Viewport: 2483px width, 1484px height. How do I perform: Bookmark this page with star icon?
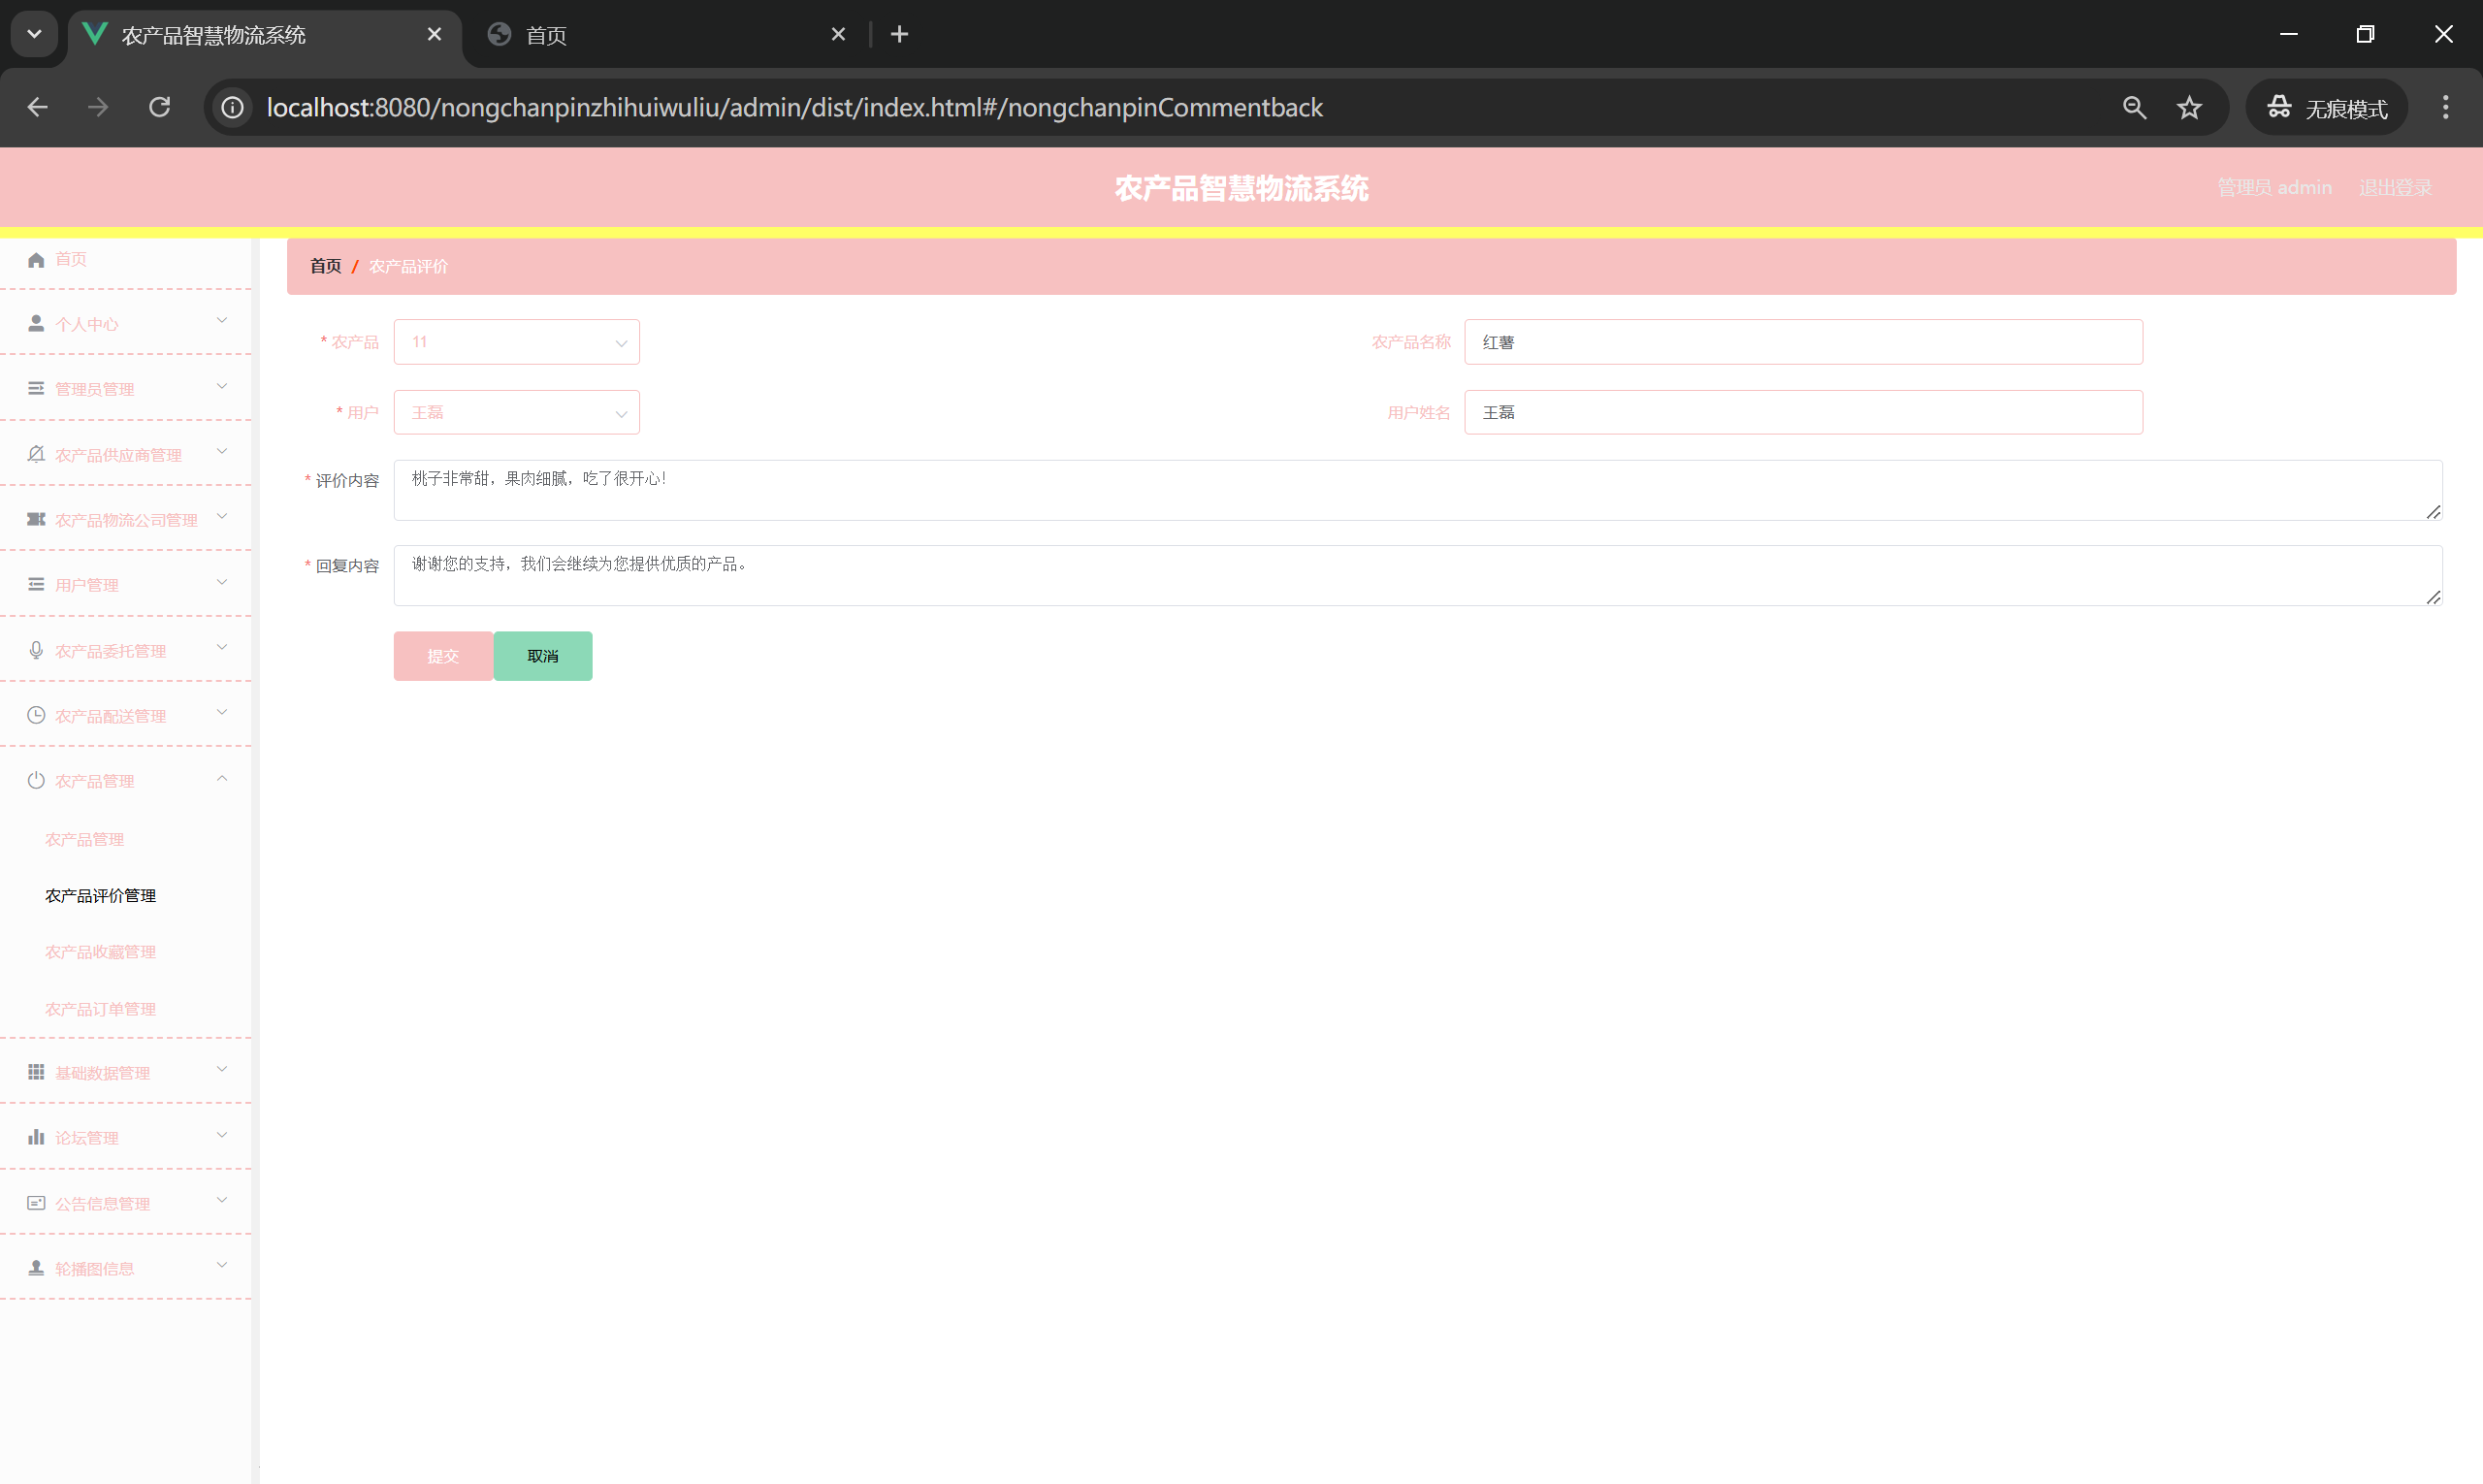[x=2189, y=108]
